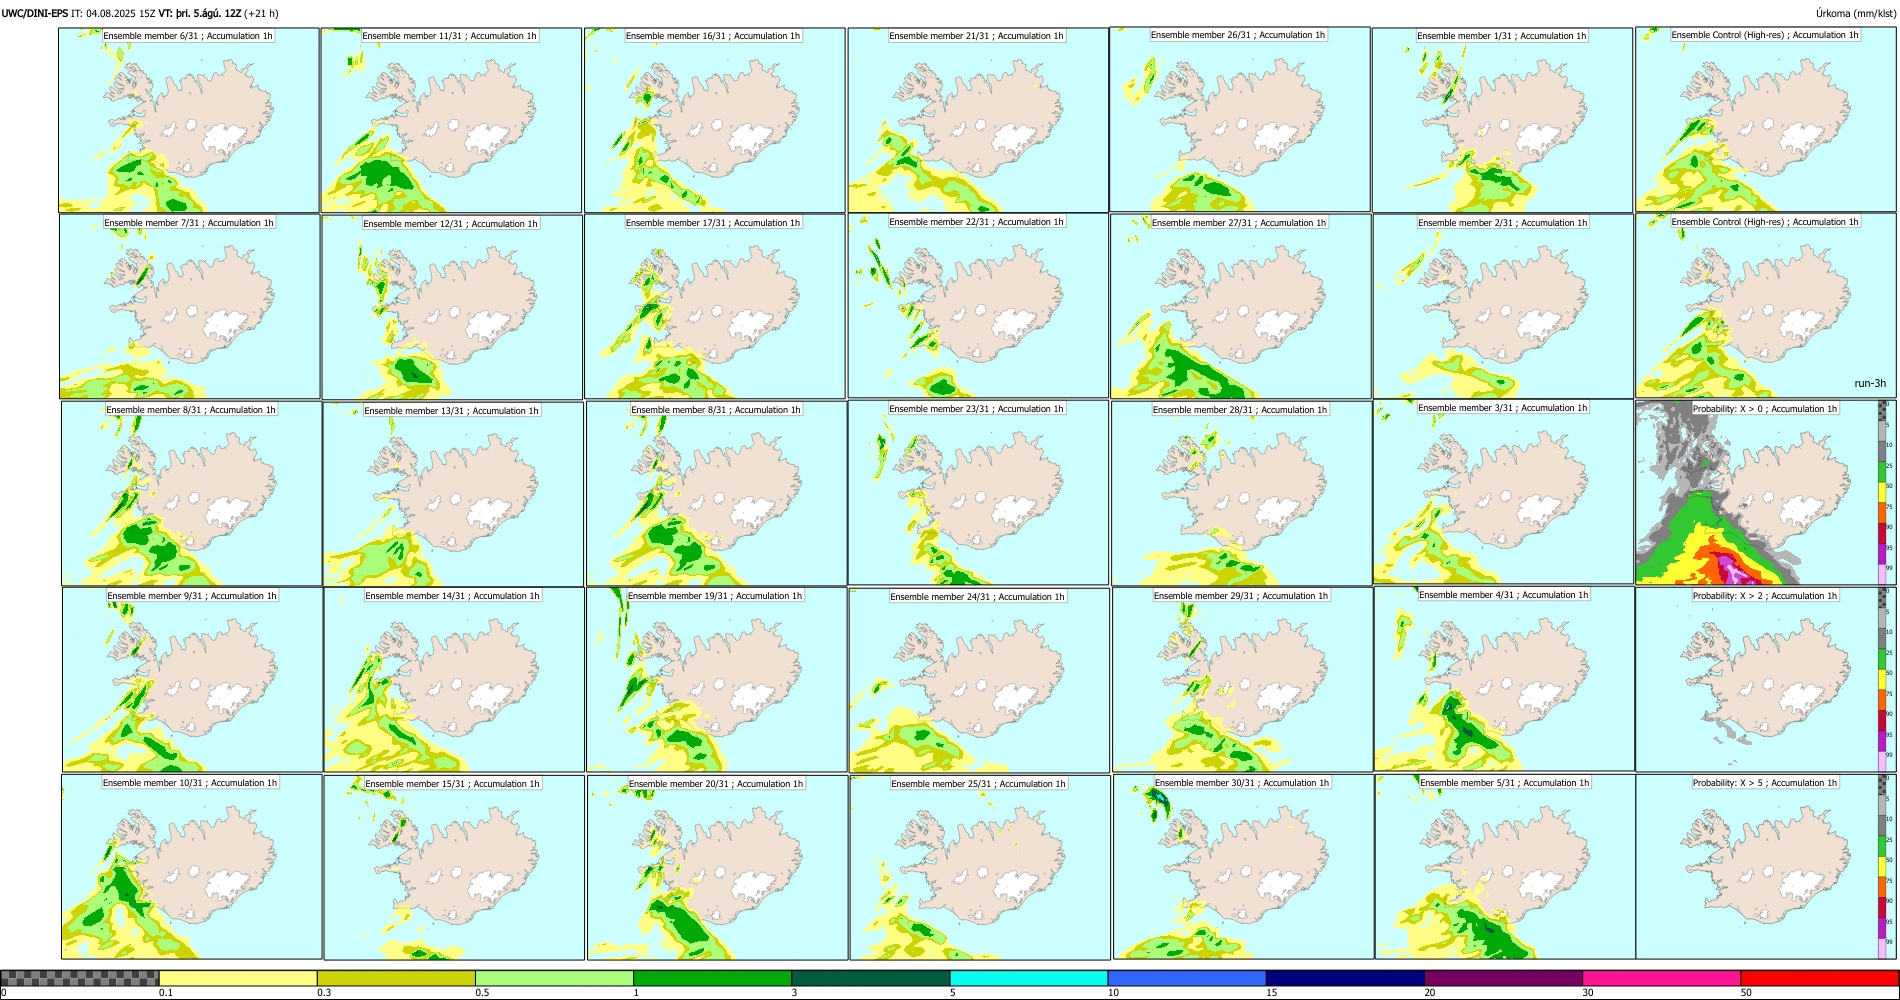The image size is (1900, 1000).
Task: Choose the pink 30–50 legend swatch
Action: click(x=1661, y=978)
